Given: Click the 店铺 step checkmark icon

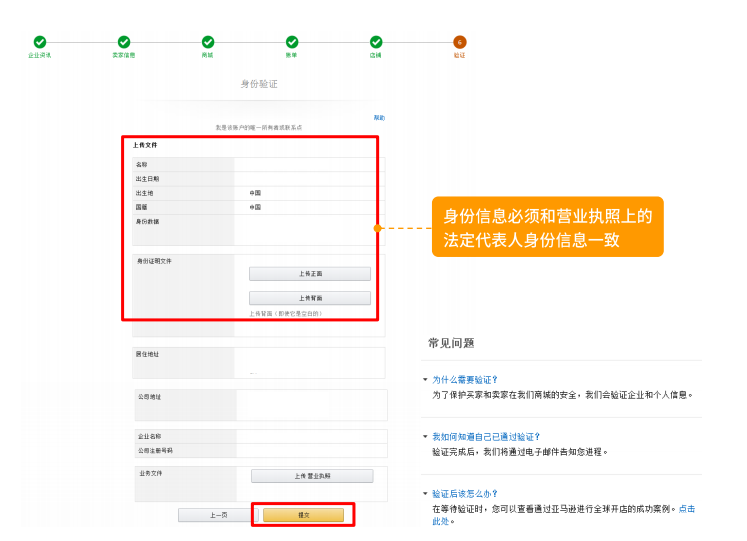Looking at the screenshot, I should [x=376, y=42].
